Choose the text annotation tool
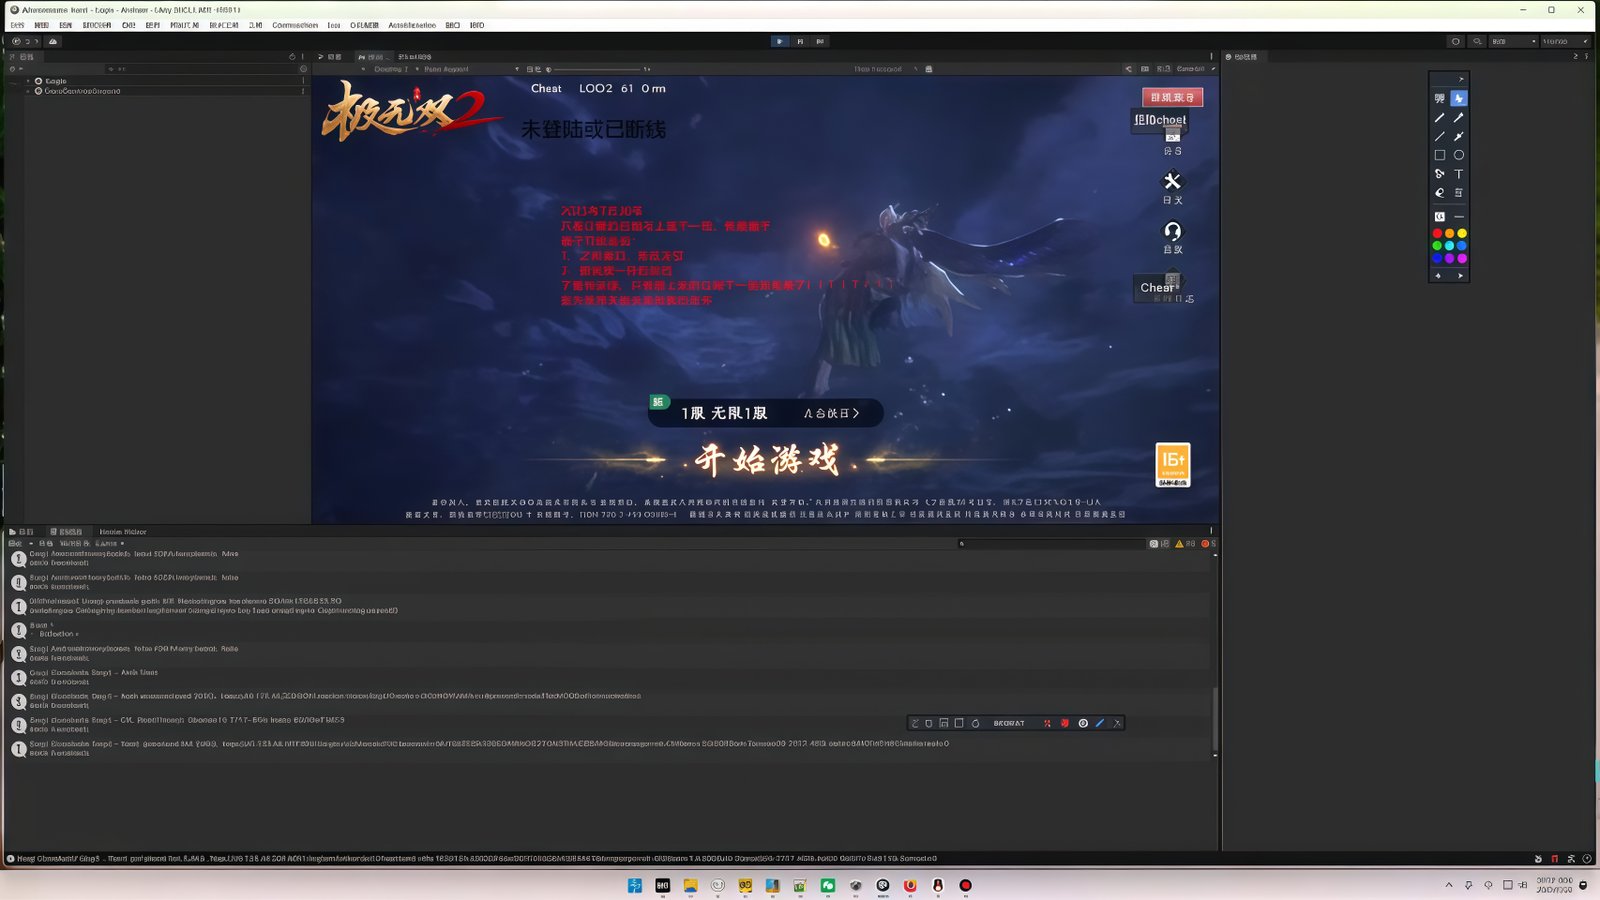Image resolution: width=1600 pixels, height=900 pixels. tap(1459, 174)
